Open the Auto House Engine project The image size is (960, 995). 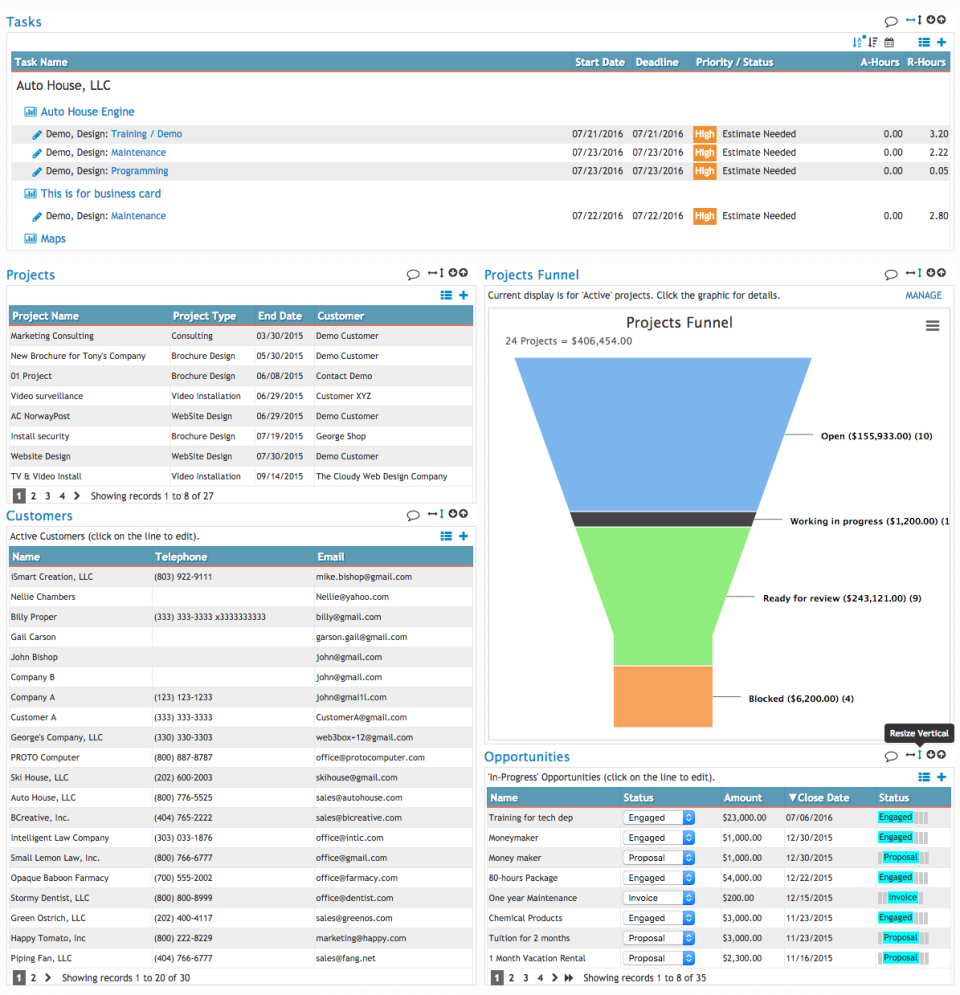click(87, 111)
